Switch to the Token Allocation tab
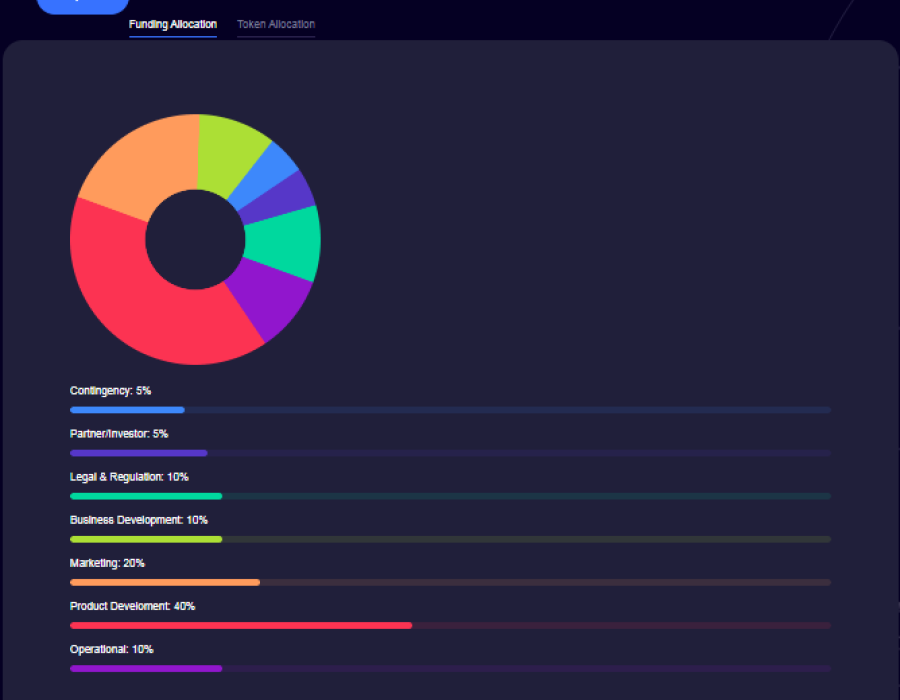Image resolution: width=900 pixels, height=700 pixels. (x=276, y=24)
